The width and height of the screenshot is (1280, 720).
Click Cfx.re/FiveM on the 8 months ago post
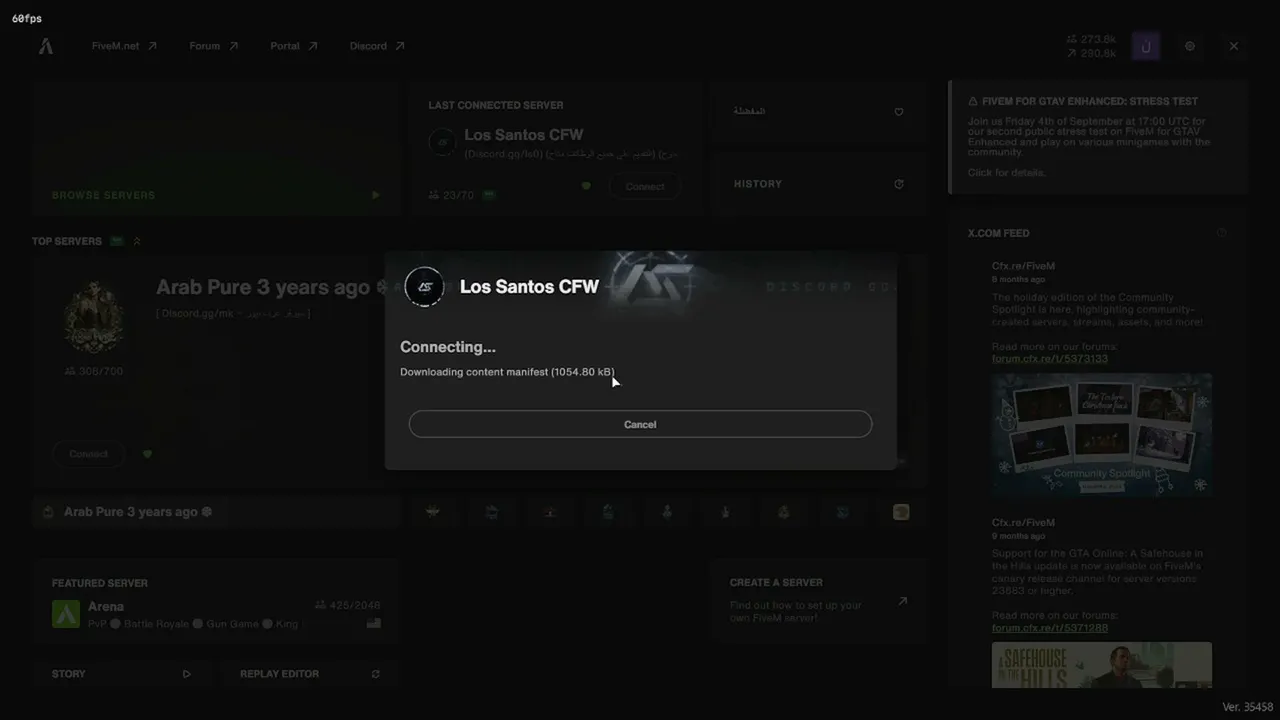tap(1023, 266)
